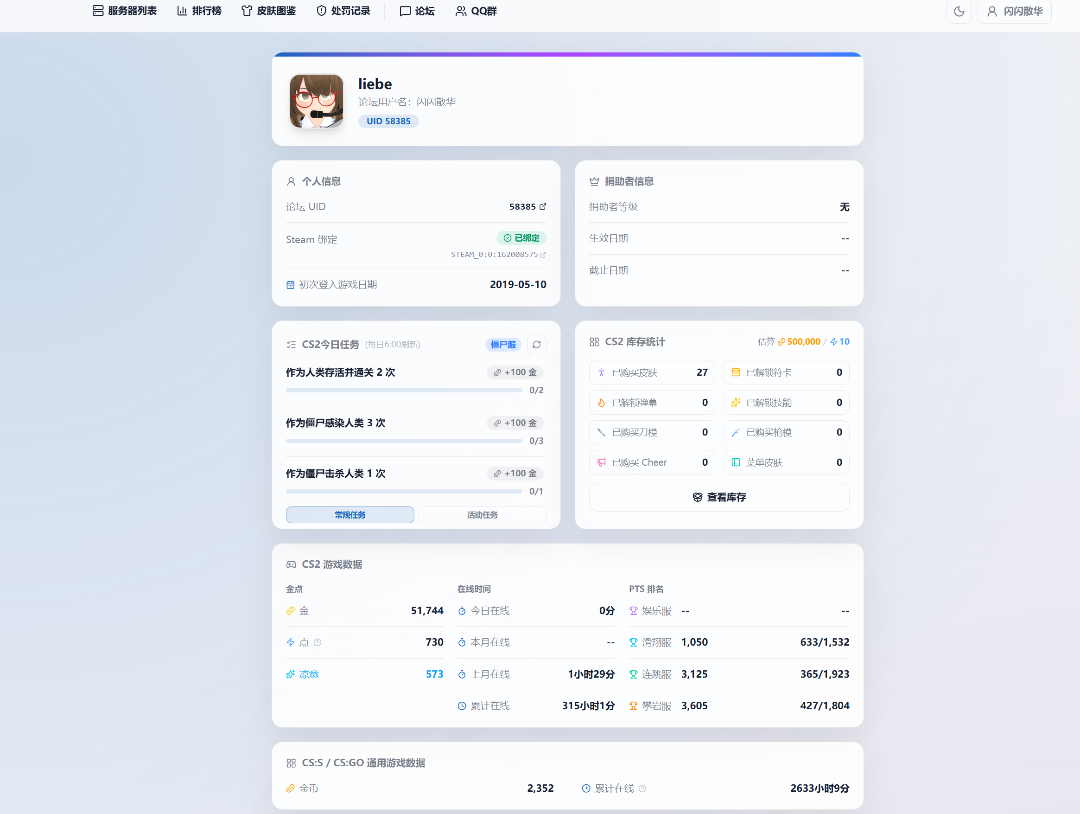Screen dimensions: 1080x814
Task: Click the +100 金 reward for 作为人类存活并通关
Action: point(515,373)
